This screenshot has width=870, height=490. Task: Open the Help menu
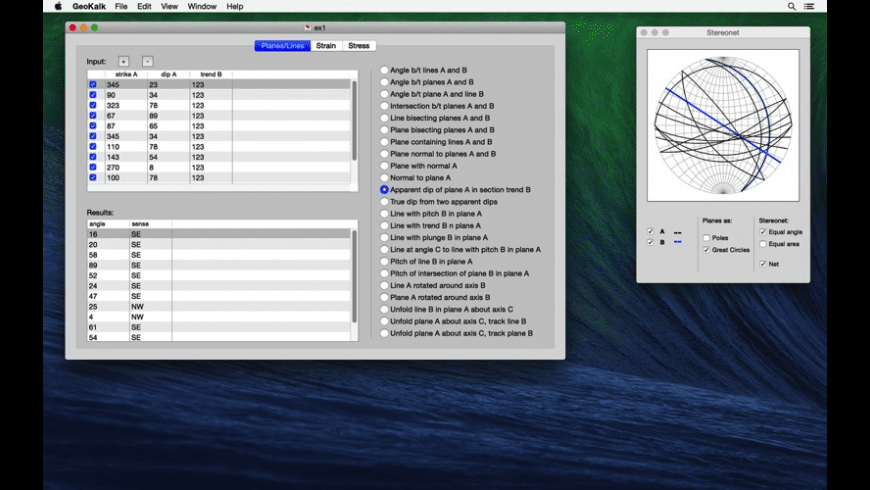coord(235,6)
